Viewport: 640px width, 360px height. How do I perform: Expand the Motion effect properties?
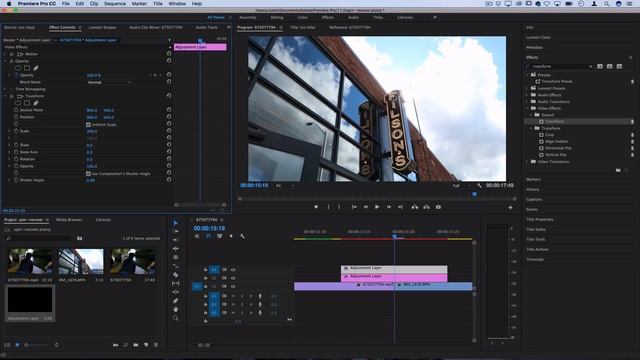[x=5, y=54]
